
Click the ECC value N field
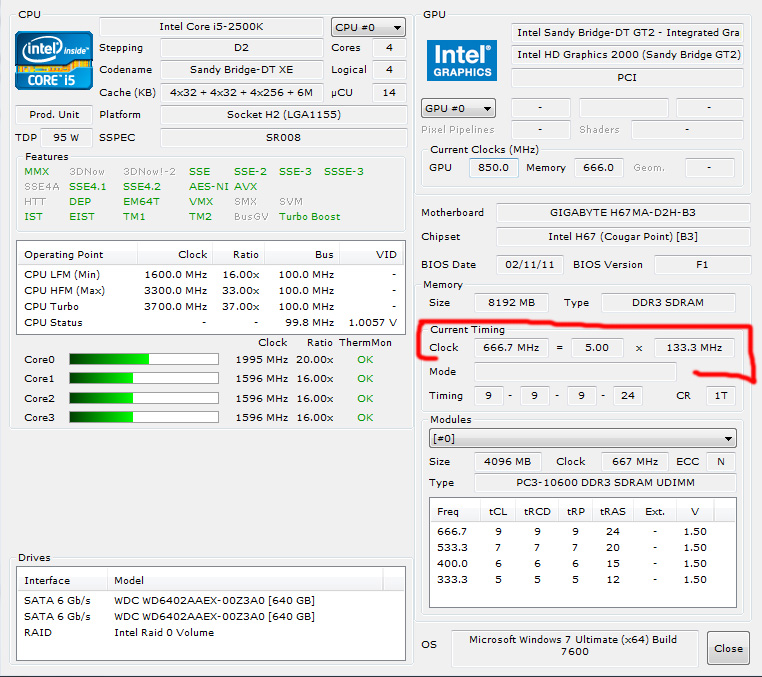(x=721, y=462)
